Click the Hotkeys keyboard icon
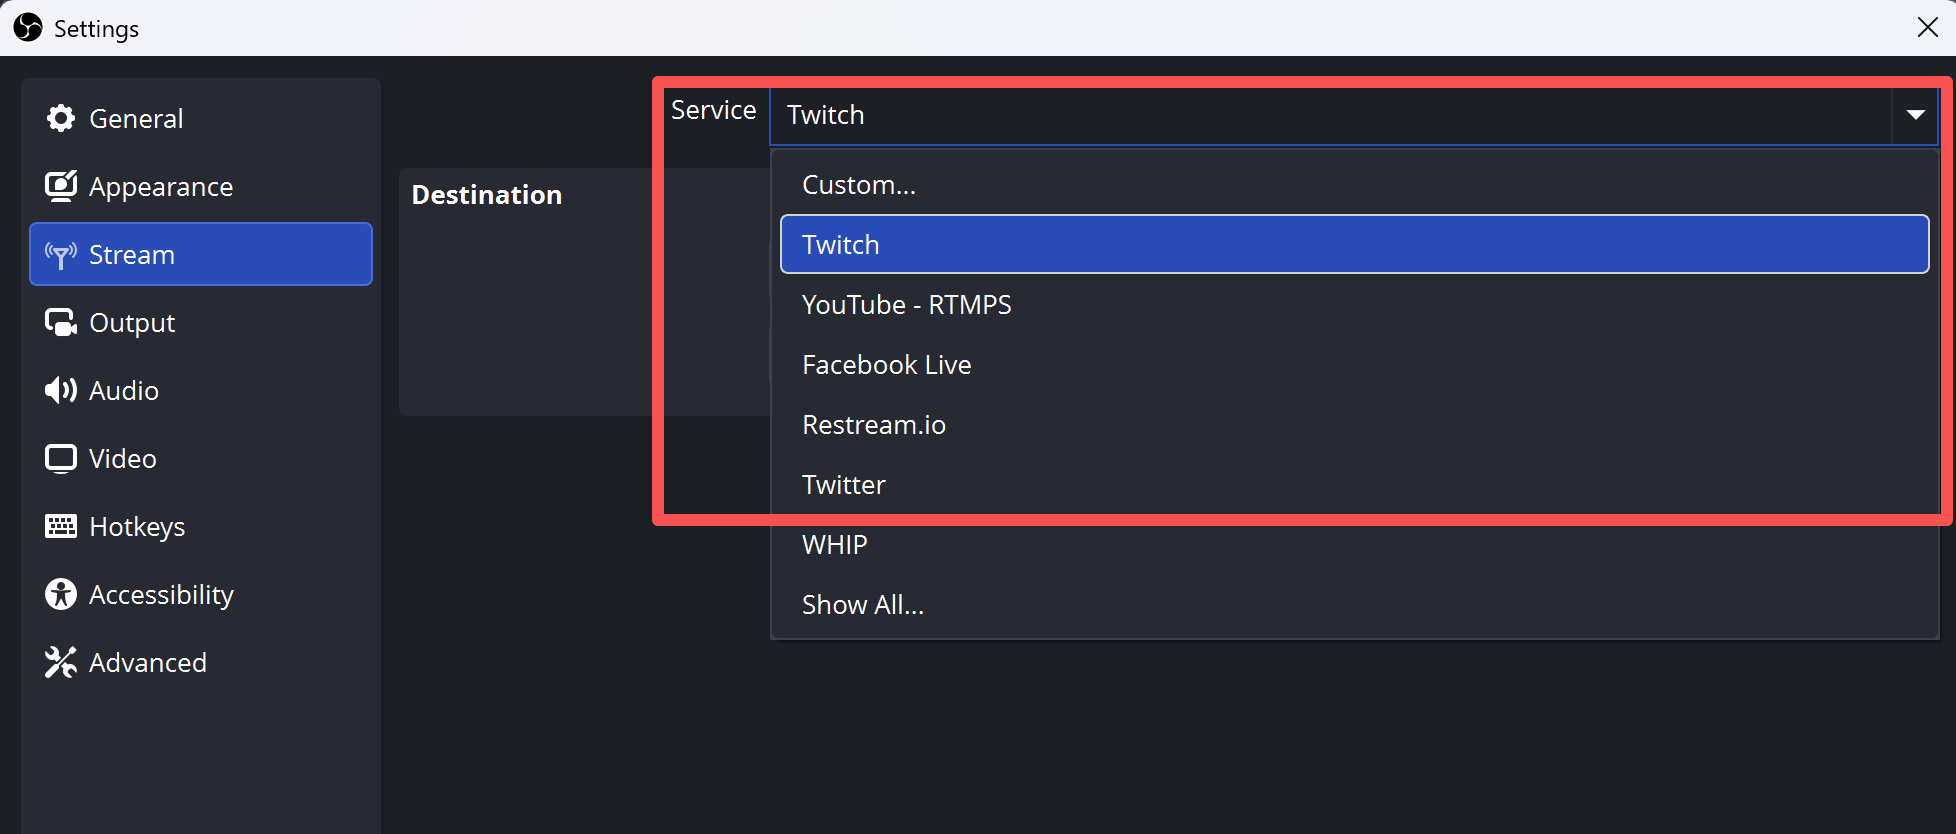The height and width of the screenshot is (834, 1956). point(61,526)
